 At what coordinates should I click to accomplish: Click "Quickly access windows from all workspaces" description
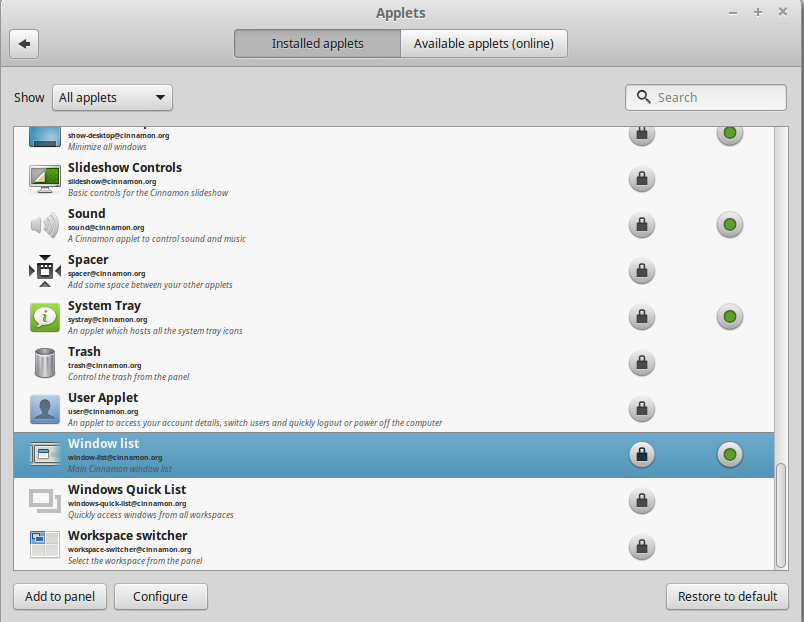(150, 515)
